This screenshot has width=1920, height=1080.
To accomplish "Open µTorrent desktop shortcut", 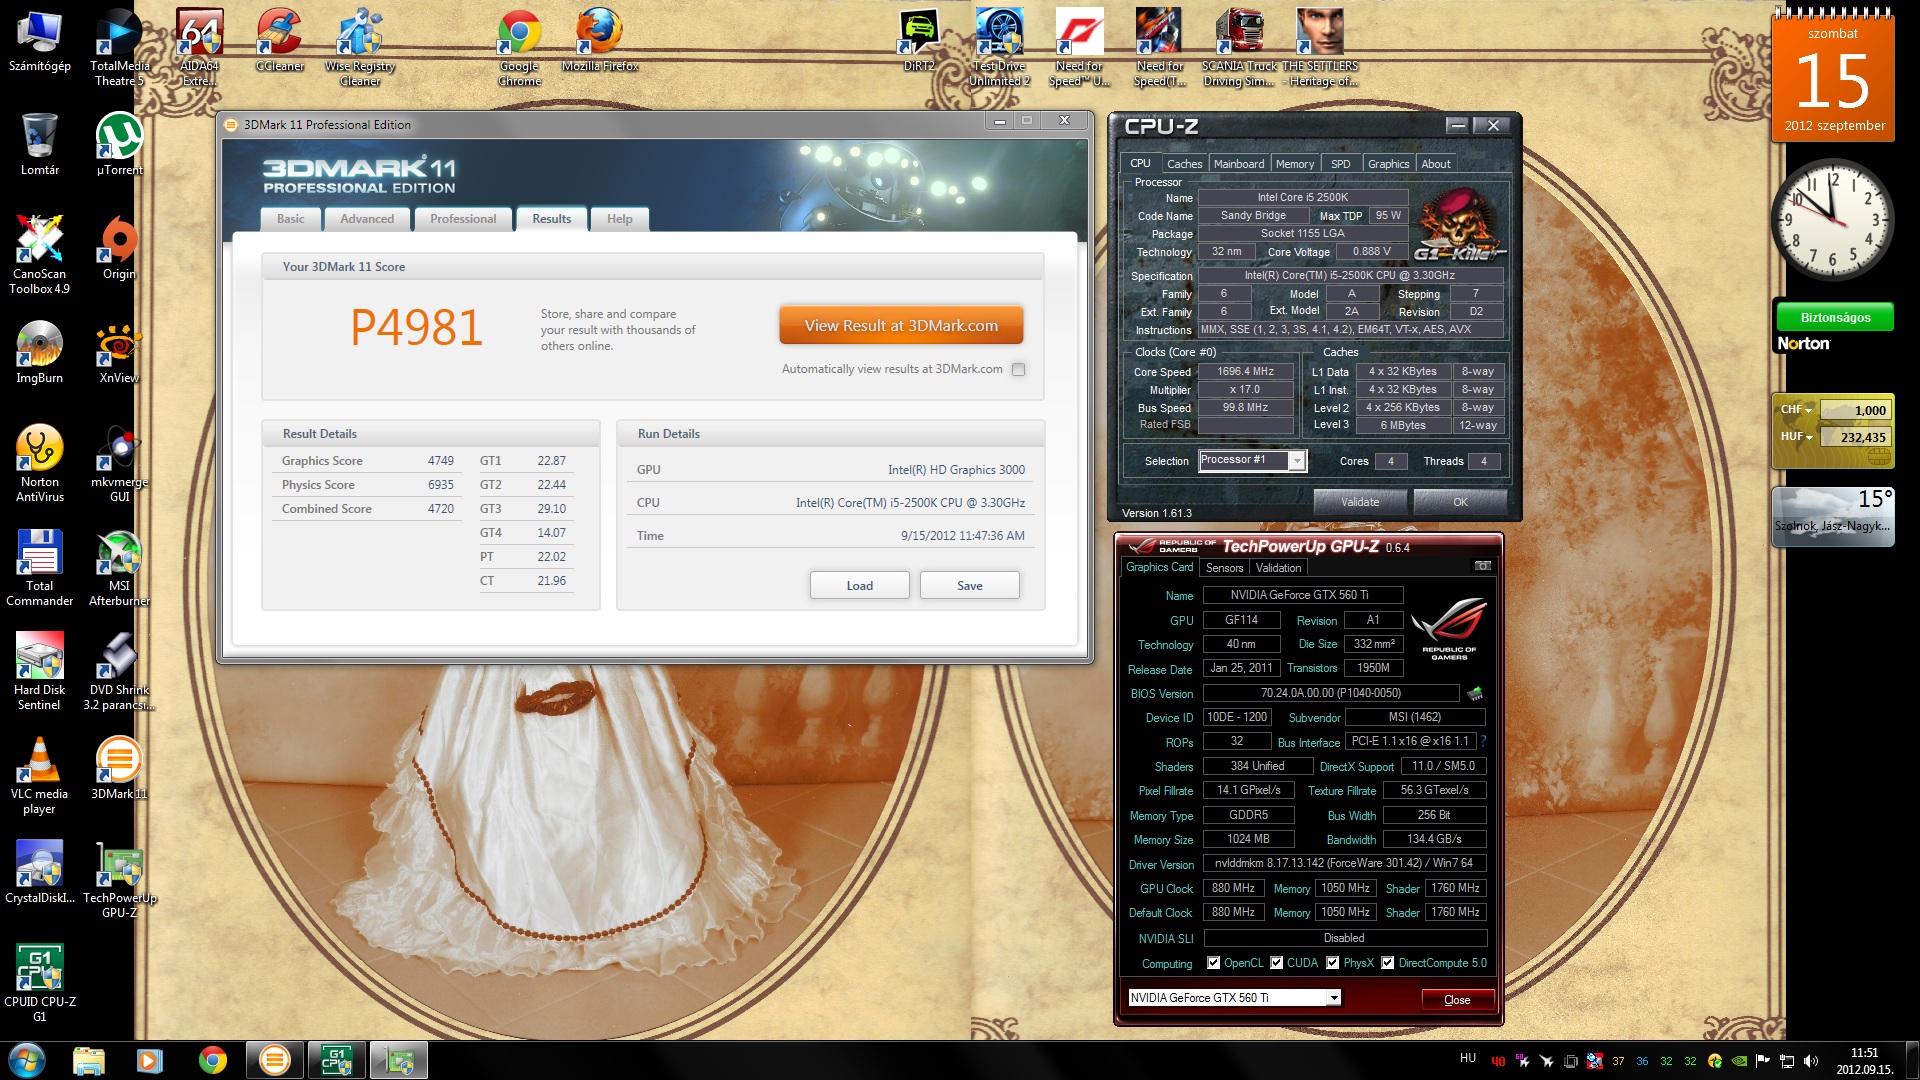I will (x=119, y=146).
